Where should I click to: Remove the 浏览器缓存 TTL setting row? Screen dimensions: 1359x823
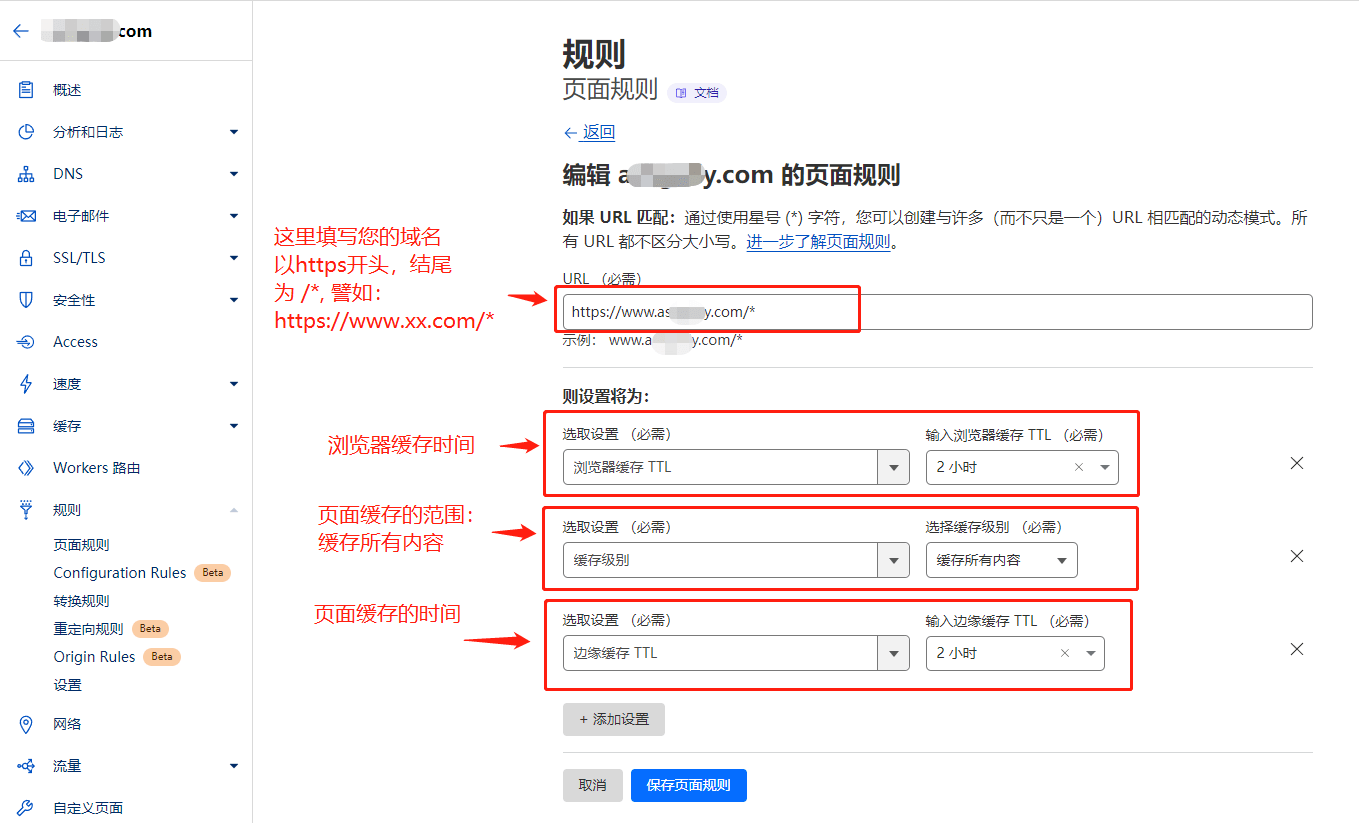(1297, 463)
